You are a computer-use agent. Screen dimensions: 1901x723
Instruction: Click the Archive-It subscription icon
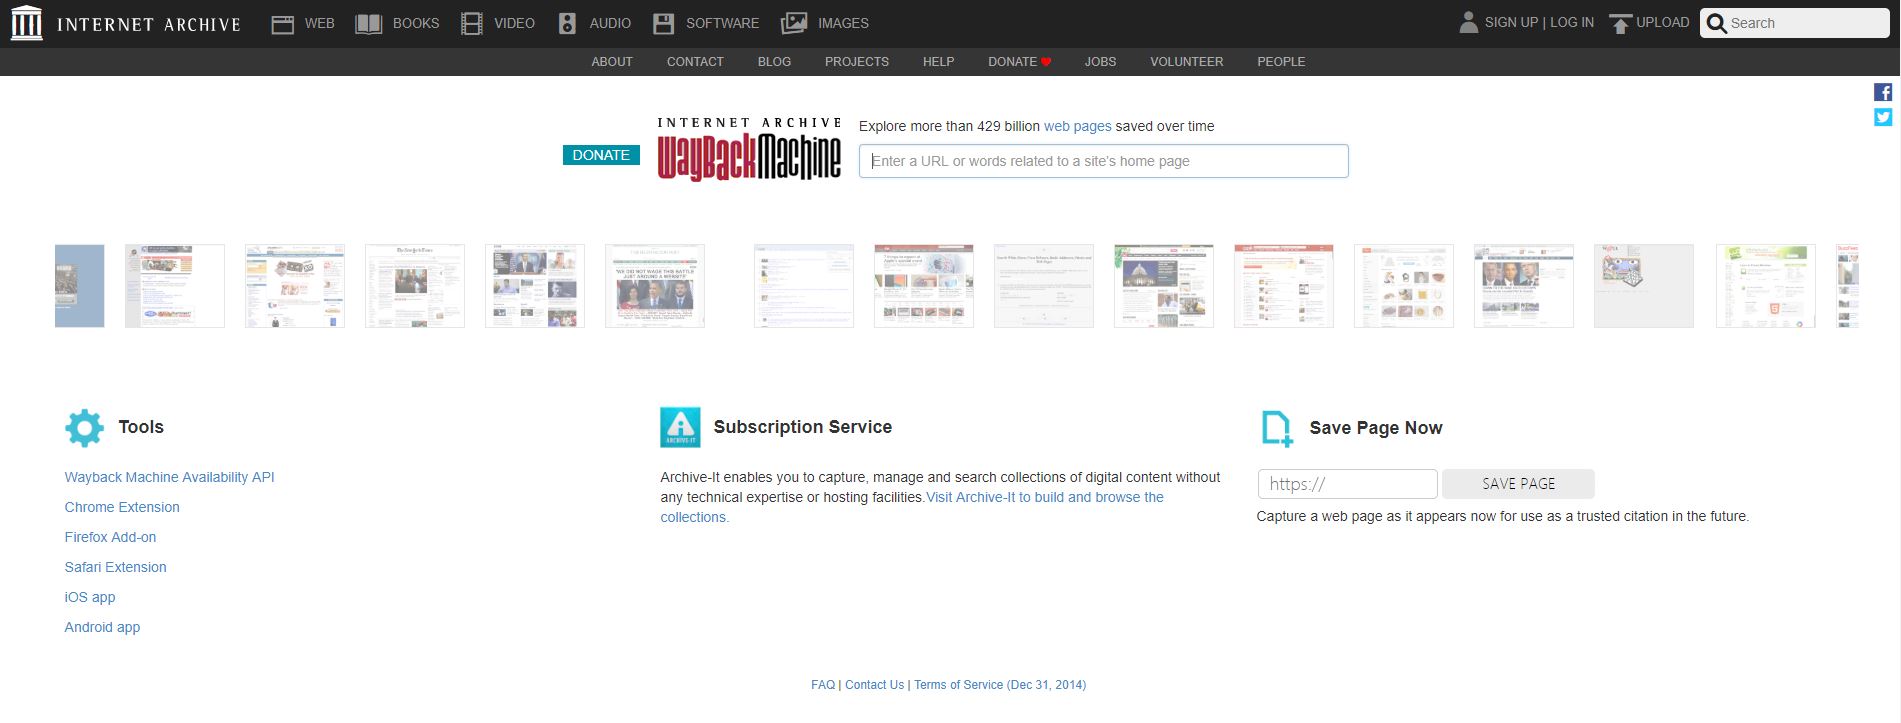680,427
